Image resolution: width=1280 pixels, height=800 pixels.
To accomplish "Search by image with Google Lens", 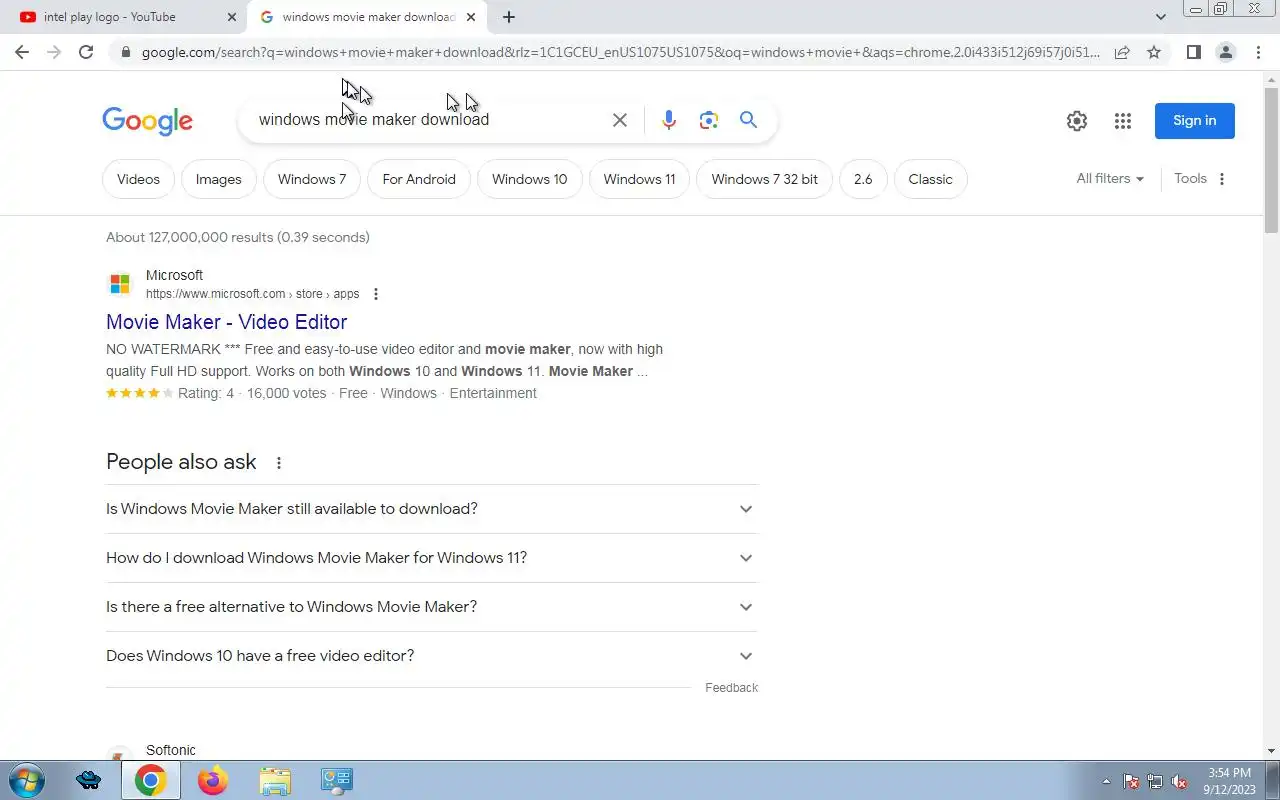I will click(709, 120).
